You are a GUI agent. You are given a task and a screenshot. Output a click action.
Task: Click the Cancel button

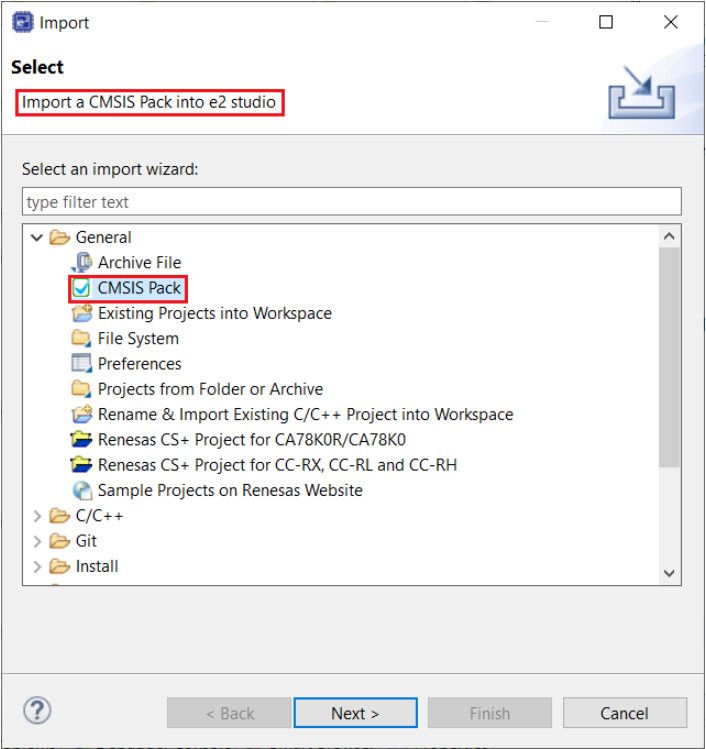624,713
